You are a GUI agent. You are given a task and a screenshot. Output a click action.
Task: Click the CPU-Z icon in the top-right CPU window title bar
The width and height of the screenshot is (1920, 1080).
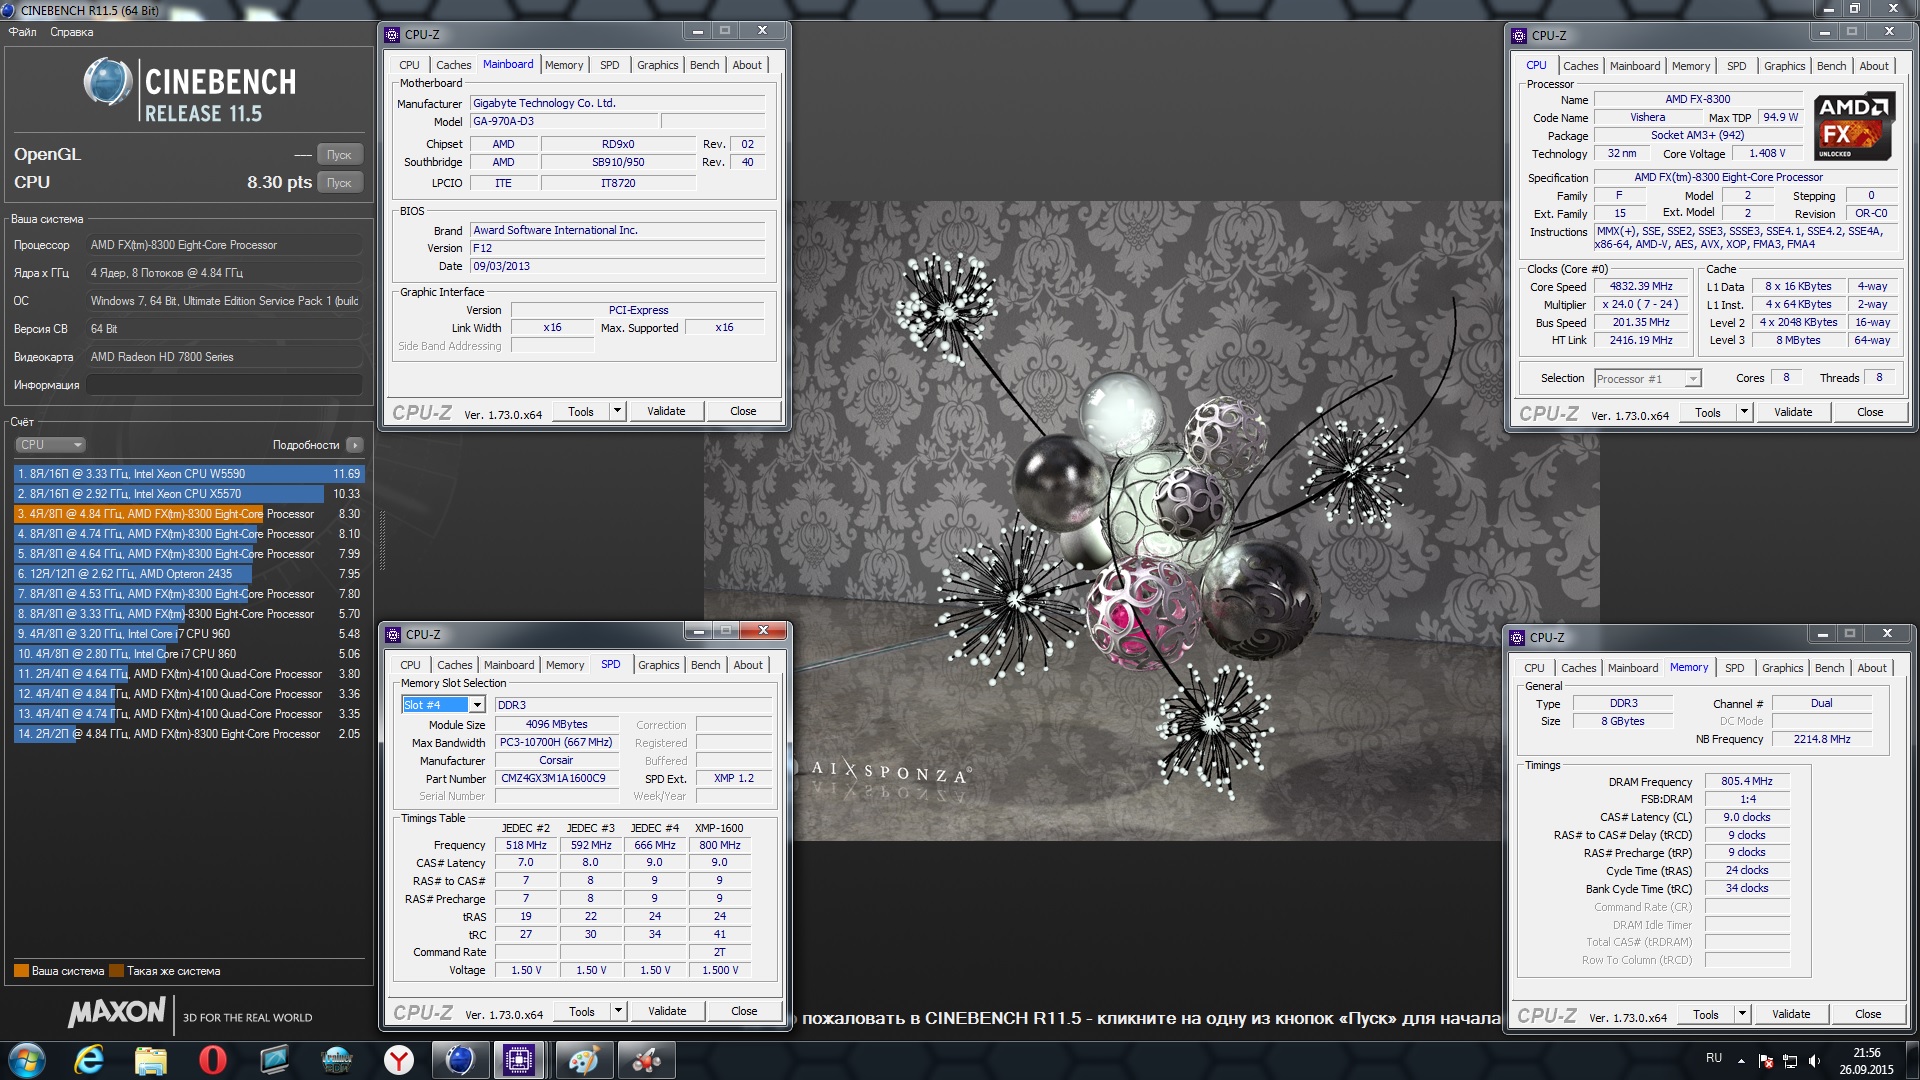tap(1519, 35)
